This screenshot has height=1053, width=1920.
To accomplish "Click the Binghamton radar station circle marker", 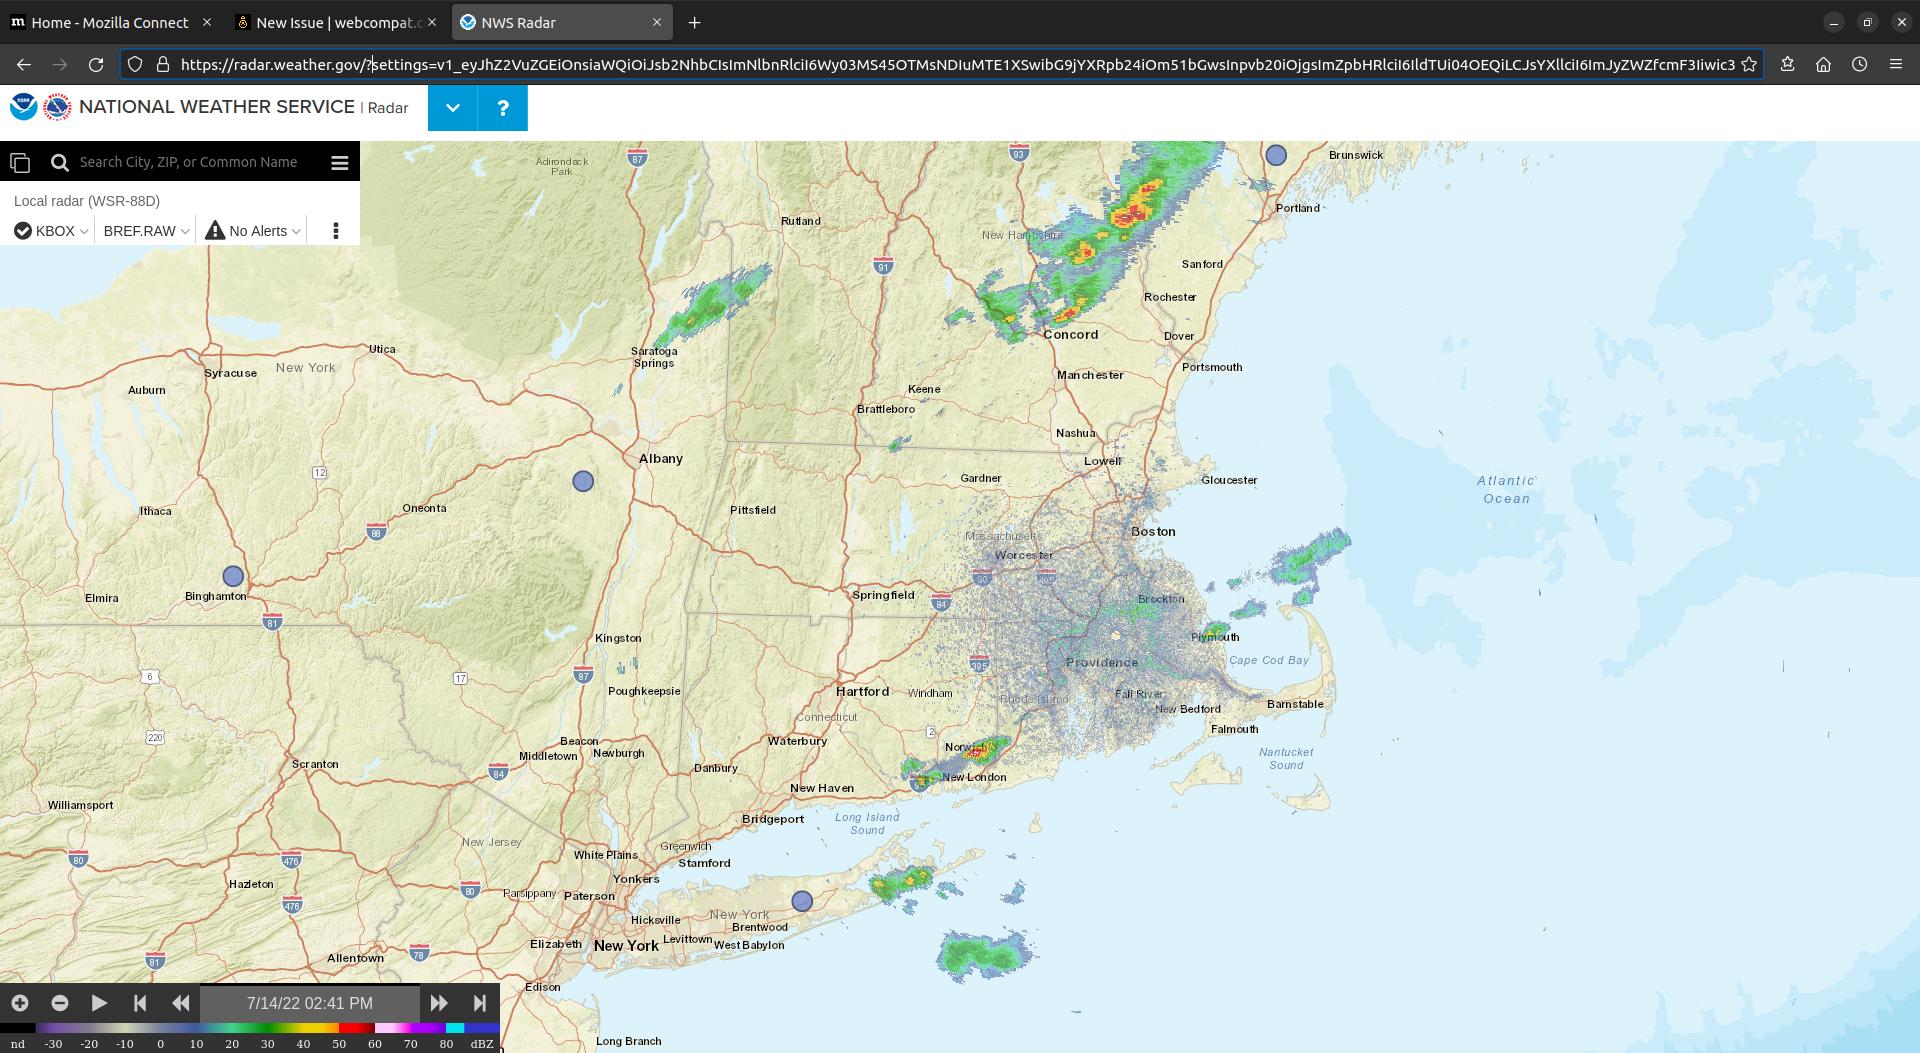I will 232,575.
